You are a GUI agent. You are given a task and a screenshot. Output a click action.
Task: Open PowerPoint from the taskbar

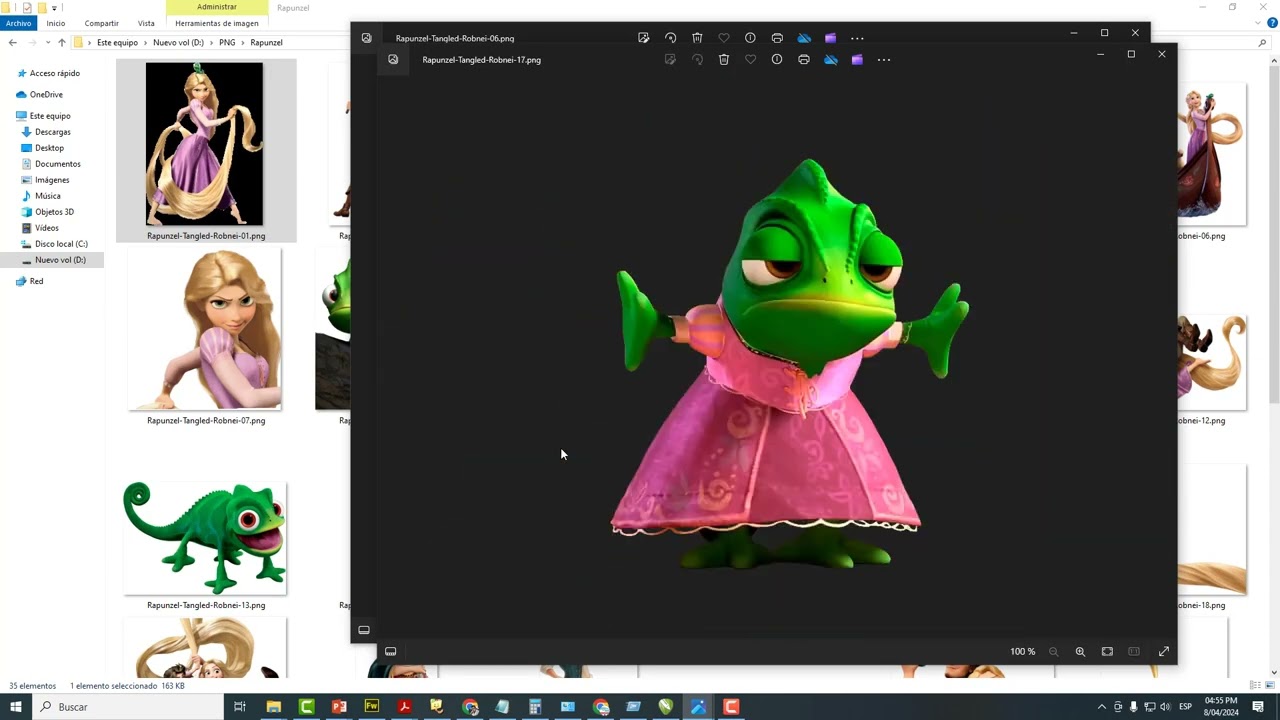point(339,707)
